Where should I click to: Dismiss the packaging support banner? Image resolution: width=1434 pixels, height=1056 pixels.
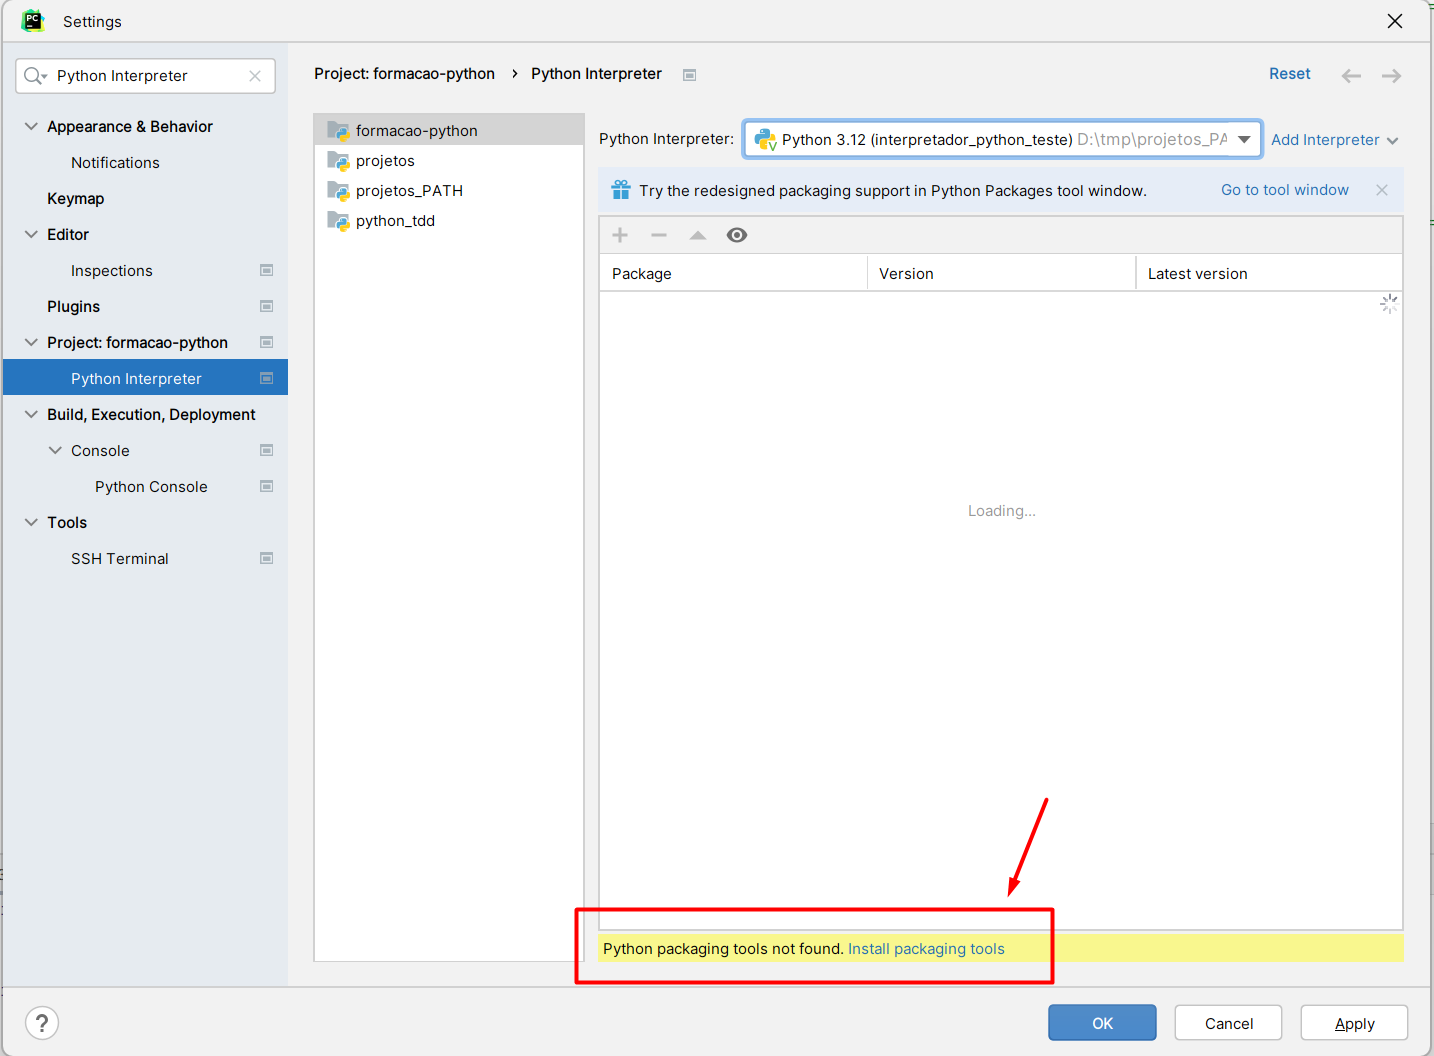point(1382,190)
